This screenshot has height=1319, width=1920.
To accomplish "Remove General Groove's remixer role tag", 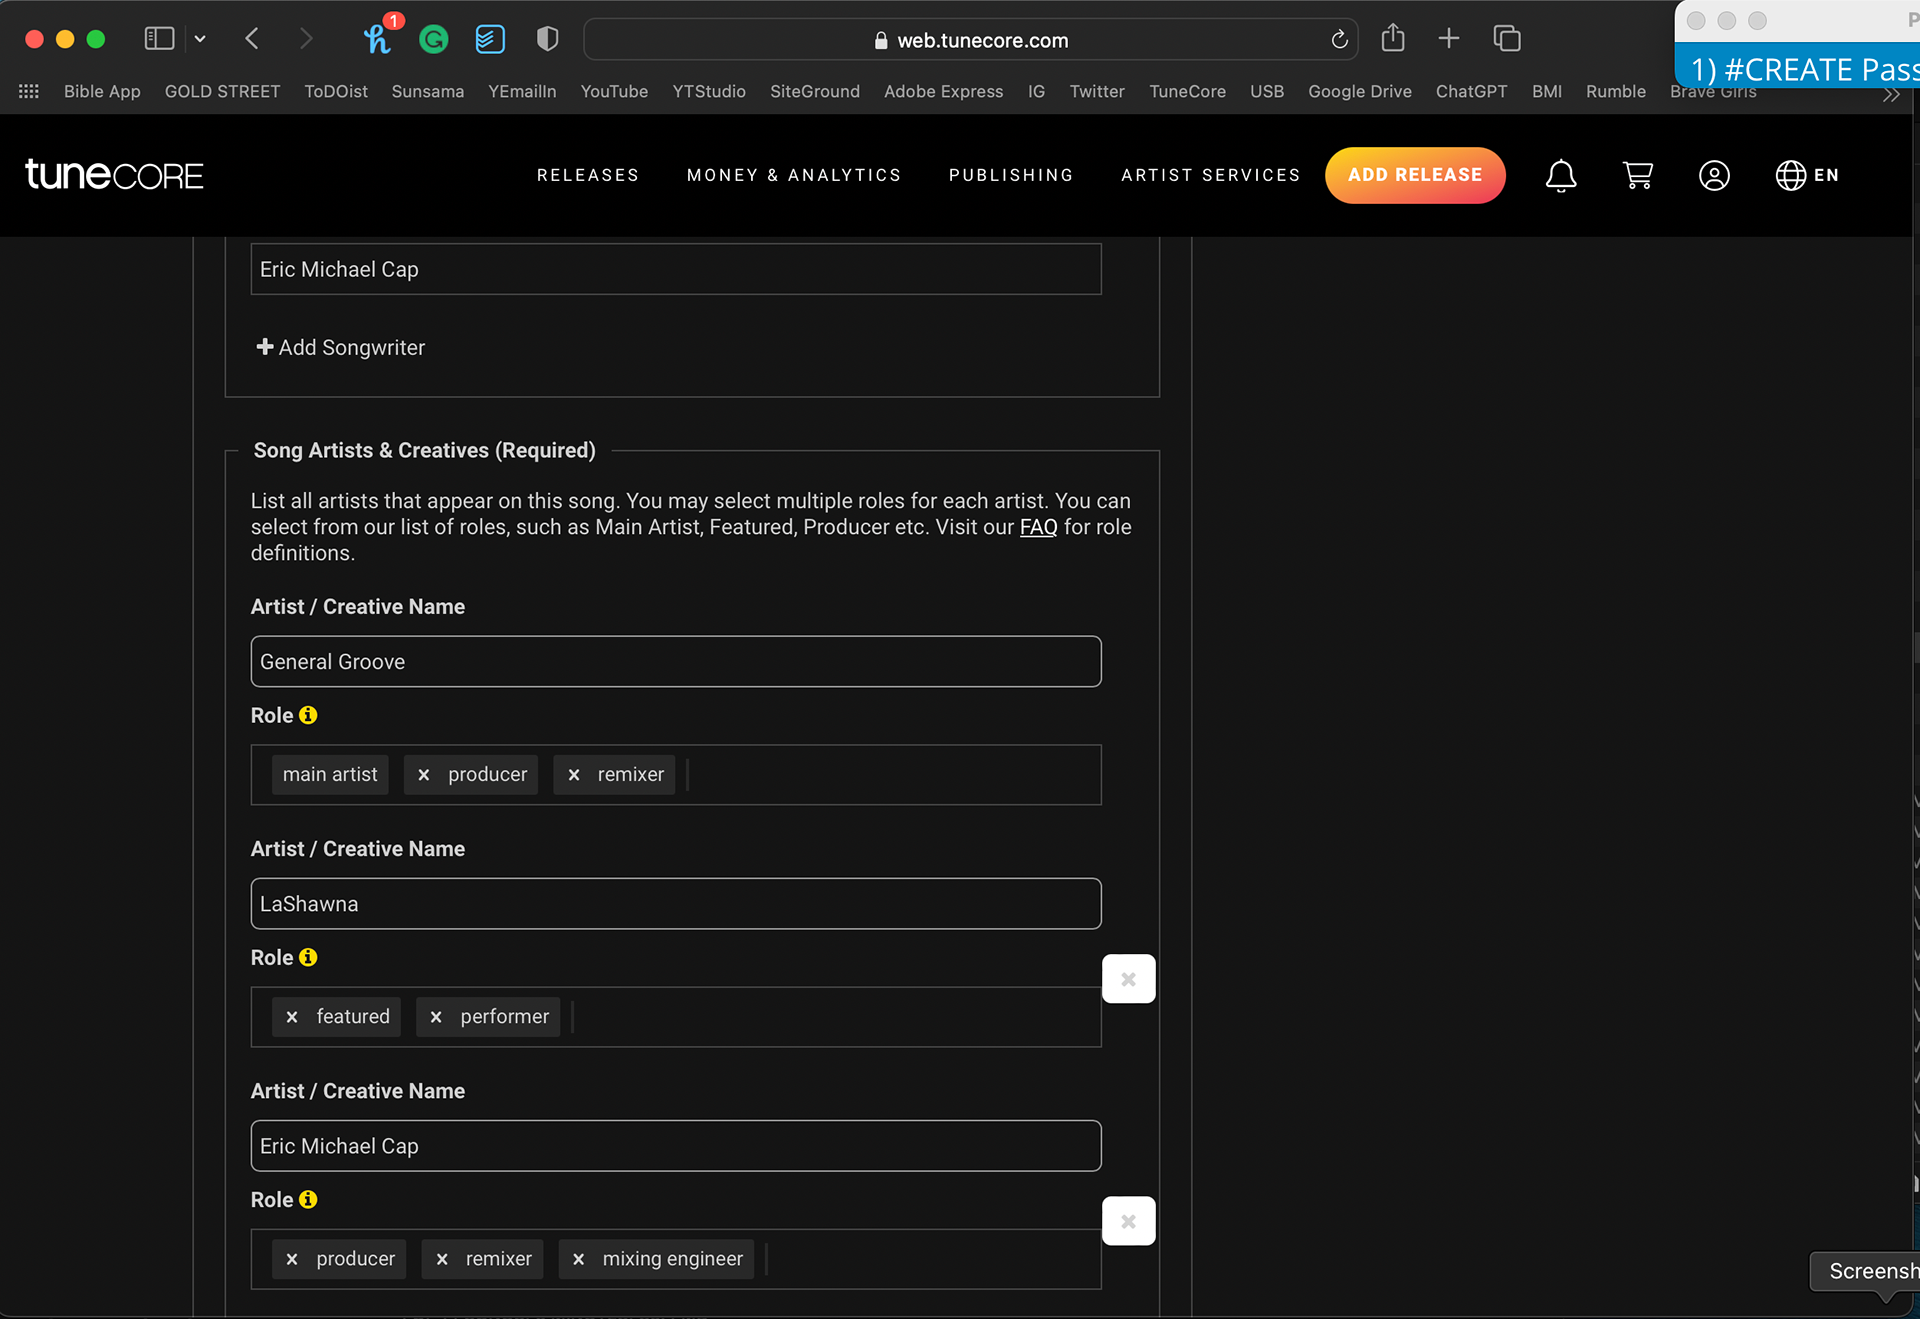I will click(x=574, y=775).
